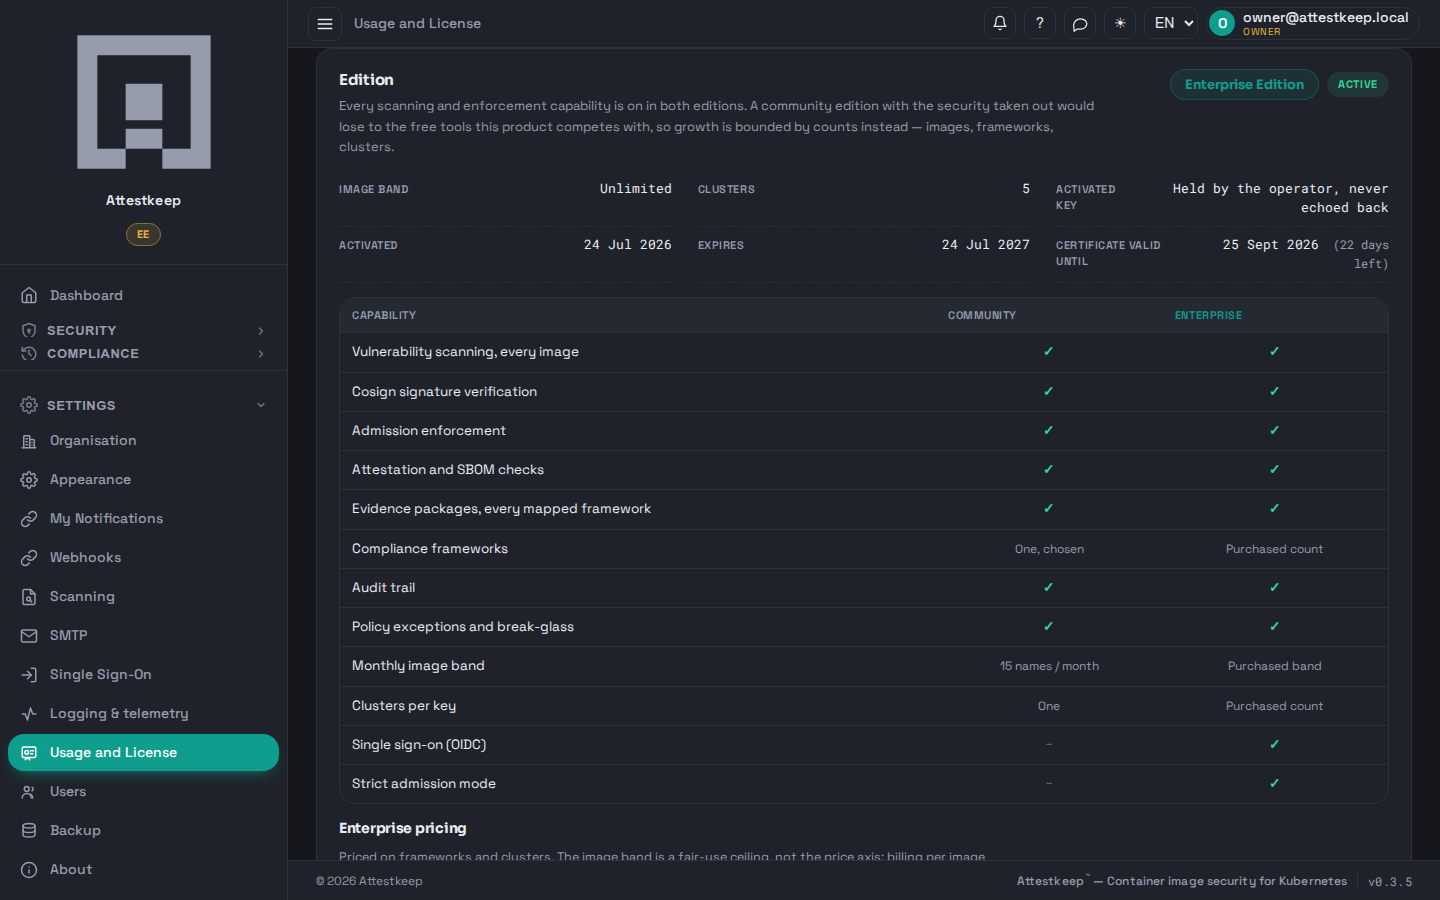Image resolution: width=1440 pixels, height=900 pixels.
Task: Click the Settings gear icon
Action: click(x=29, y=405)
